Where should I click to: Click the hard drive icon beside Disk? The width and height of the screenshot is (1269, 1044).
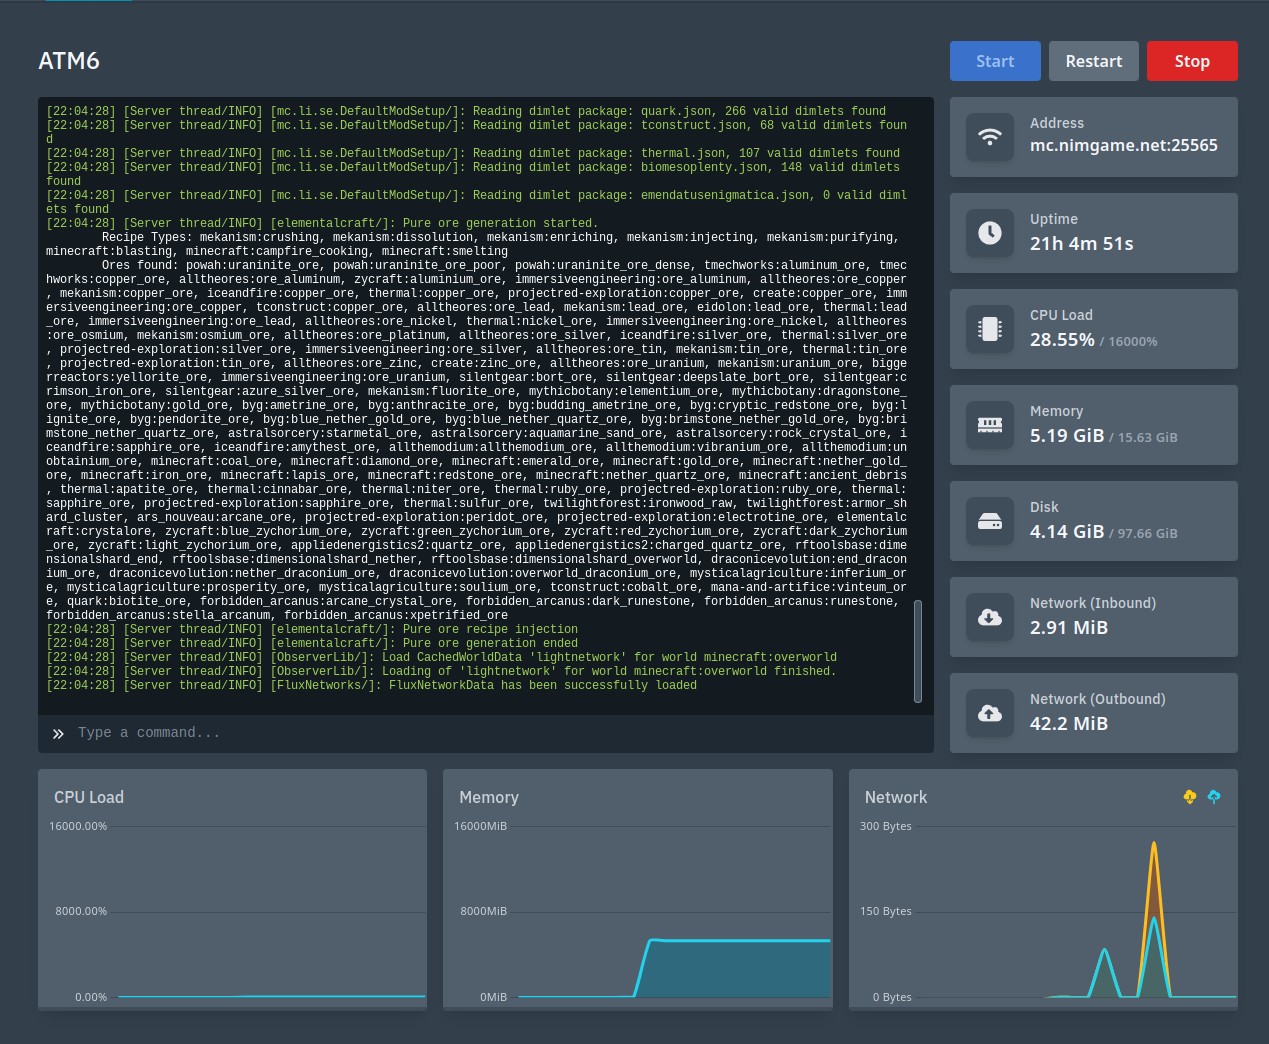click(989, 521)
